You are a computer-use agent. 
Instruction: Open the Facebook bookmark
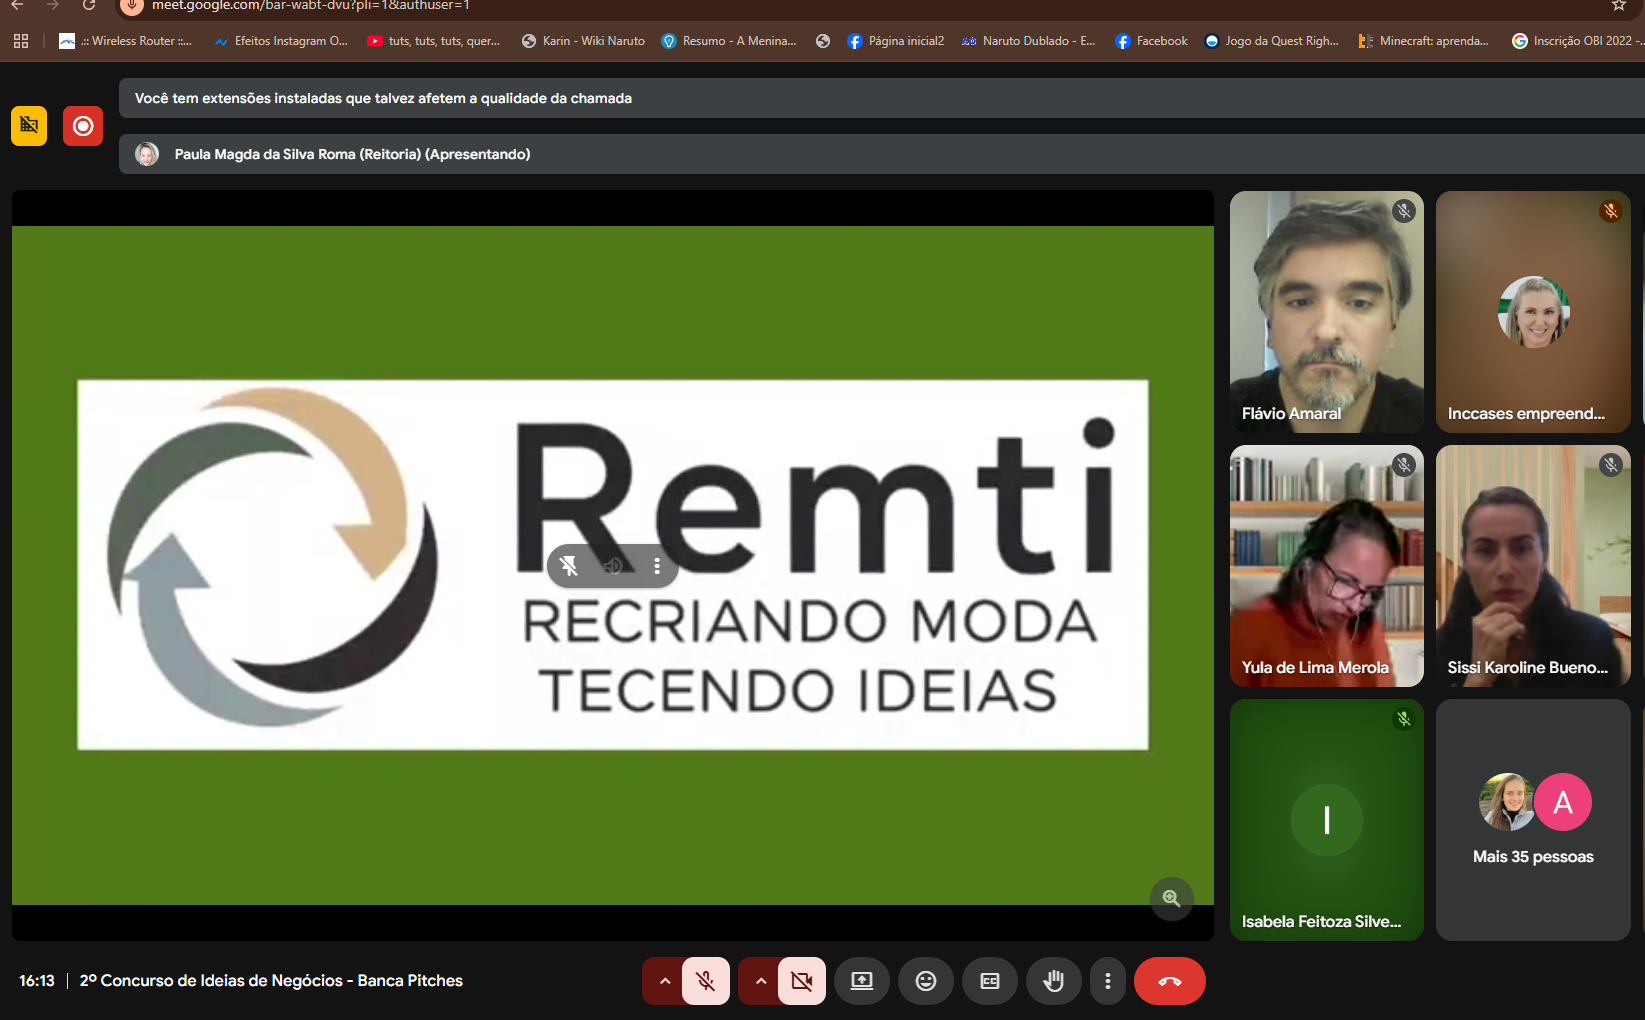[1151, 41]
